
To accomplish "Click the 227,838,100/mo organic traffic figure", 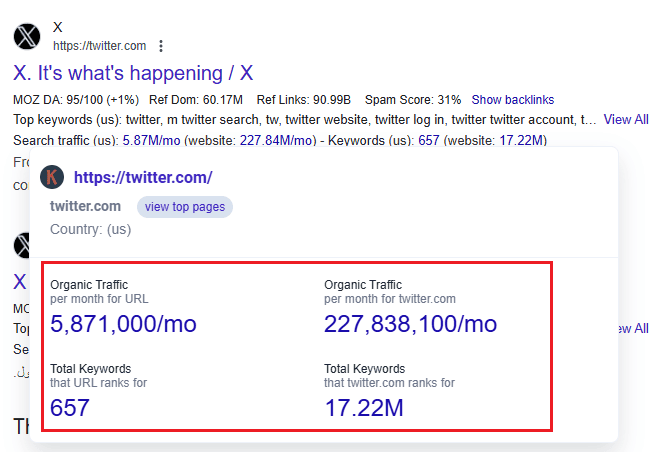I will click(410, 324).
